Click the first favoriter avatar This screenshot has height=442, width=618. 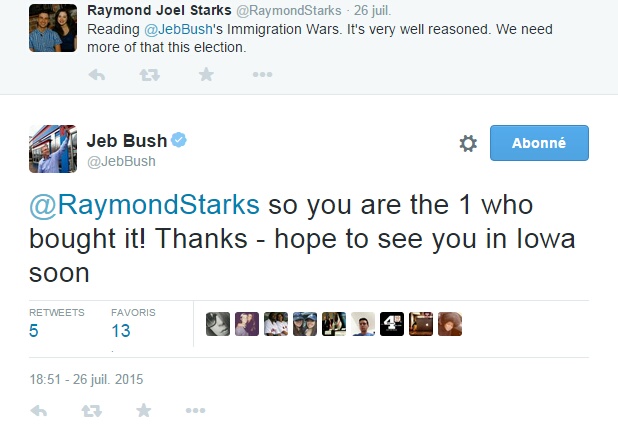pyautogui.click(x=217, y=324)
